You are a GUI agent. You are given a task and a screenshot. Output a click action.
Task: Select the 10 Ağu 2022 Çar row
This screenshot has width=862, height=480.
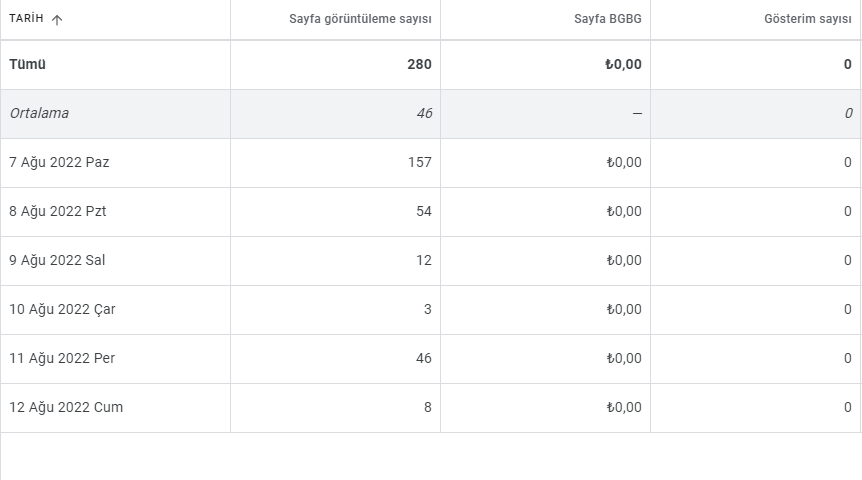tap(430, 310)
